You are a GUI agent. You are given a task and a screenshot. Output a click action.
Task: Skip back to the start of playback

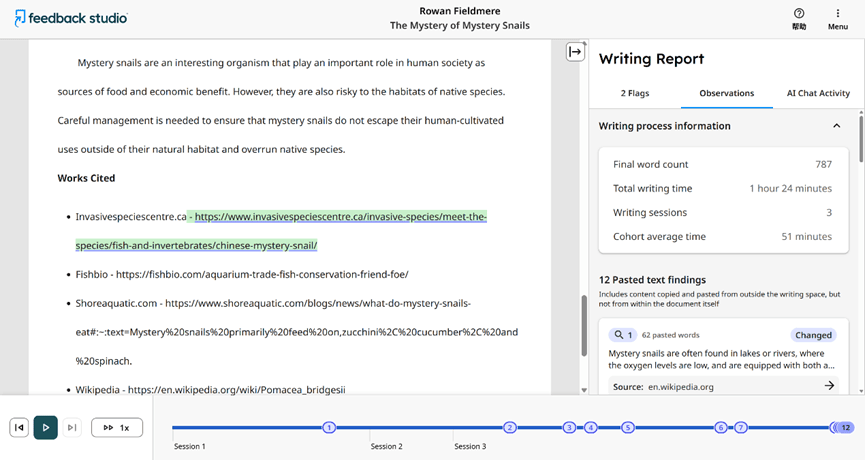tap(18, 427)
